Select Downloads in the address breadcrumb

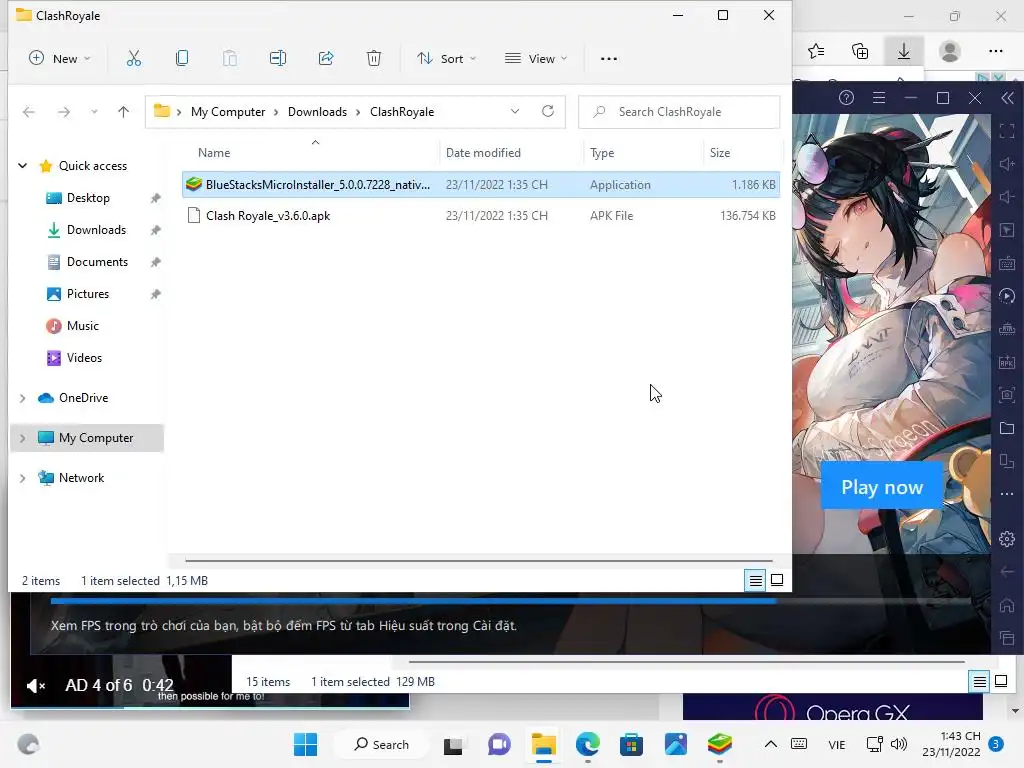[317, 112]
